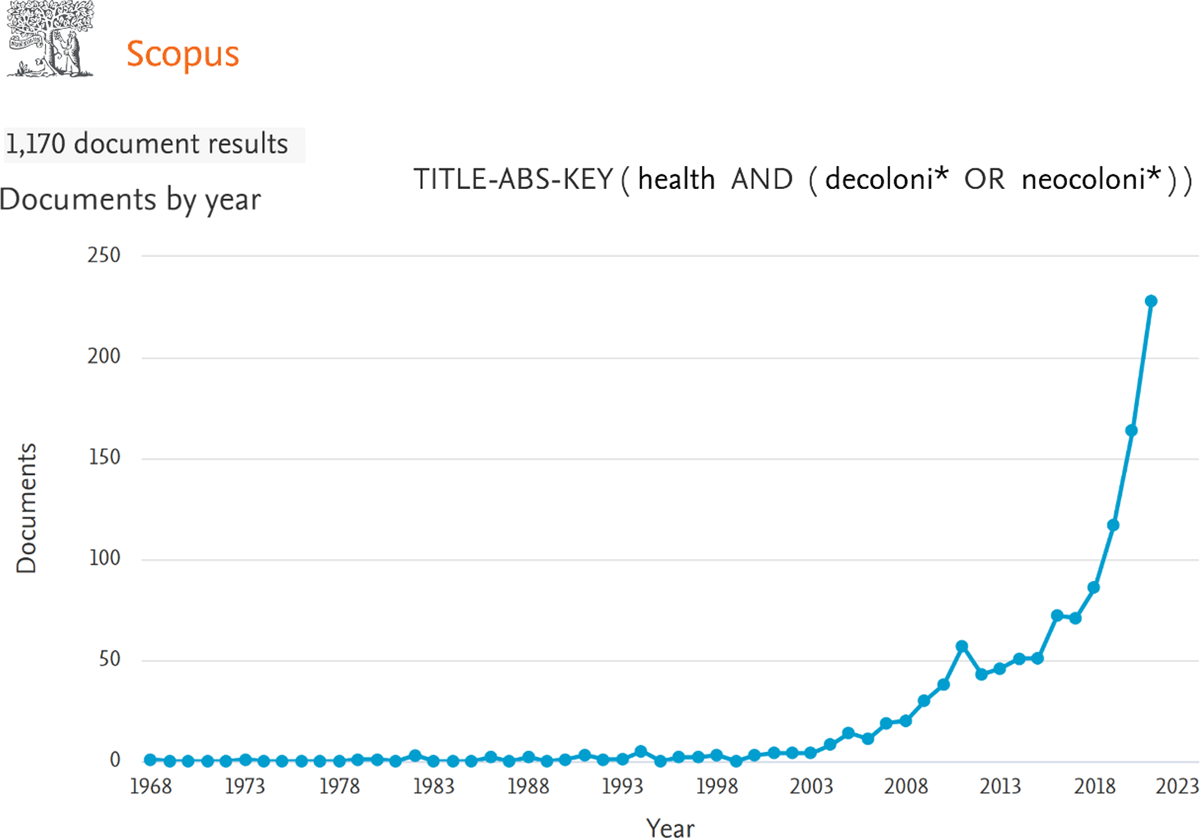
Task: Select the first data point at 1968
Action: (150, 760)
